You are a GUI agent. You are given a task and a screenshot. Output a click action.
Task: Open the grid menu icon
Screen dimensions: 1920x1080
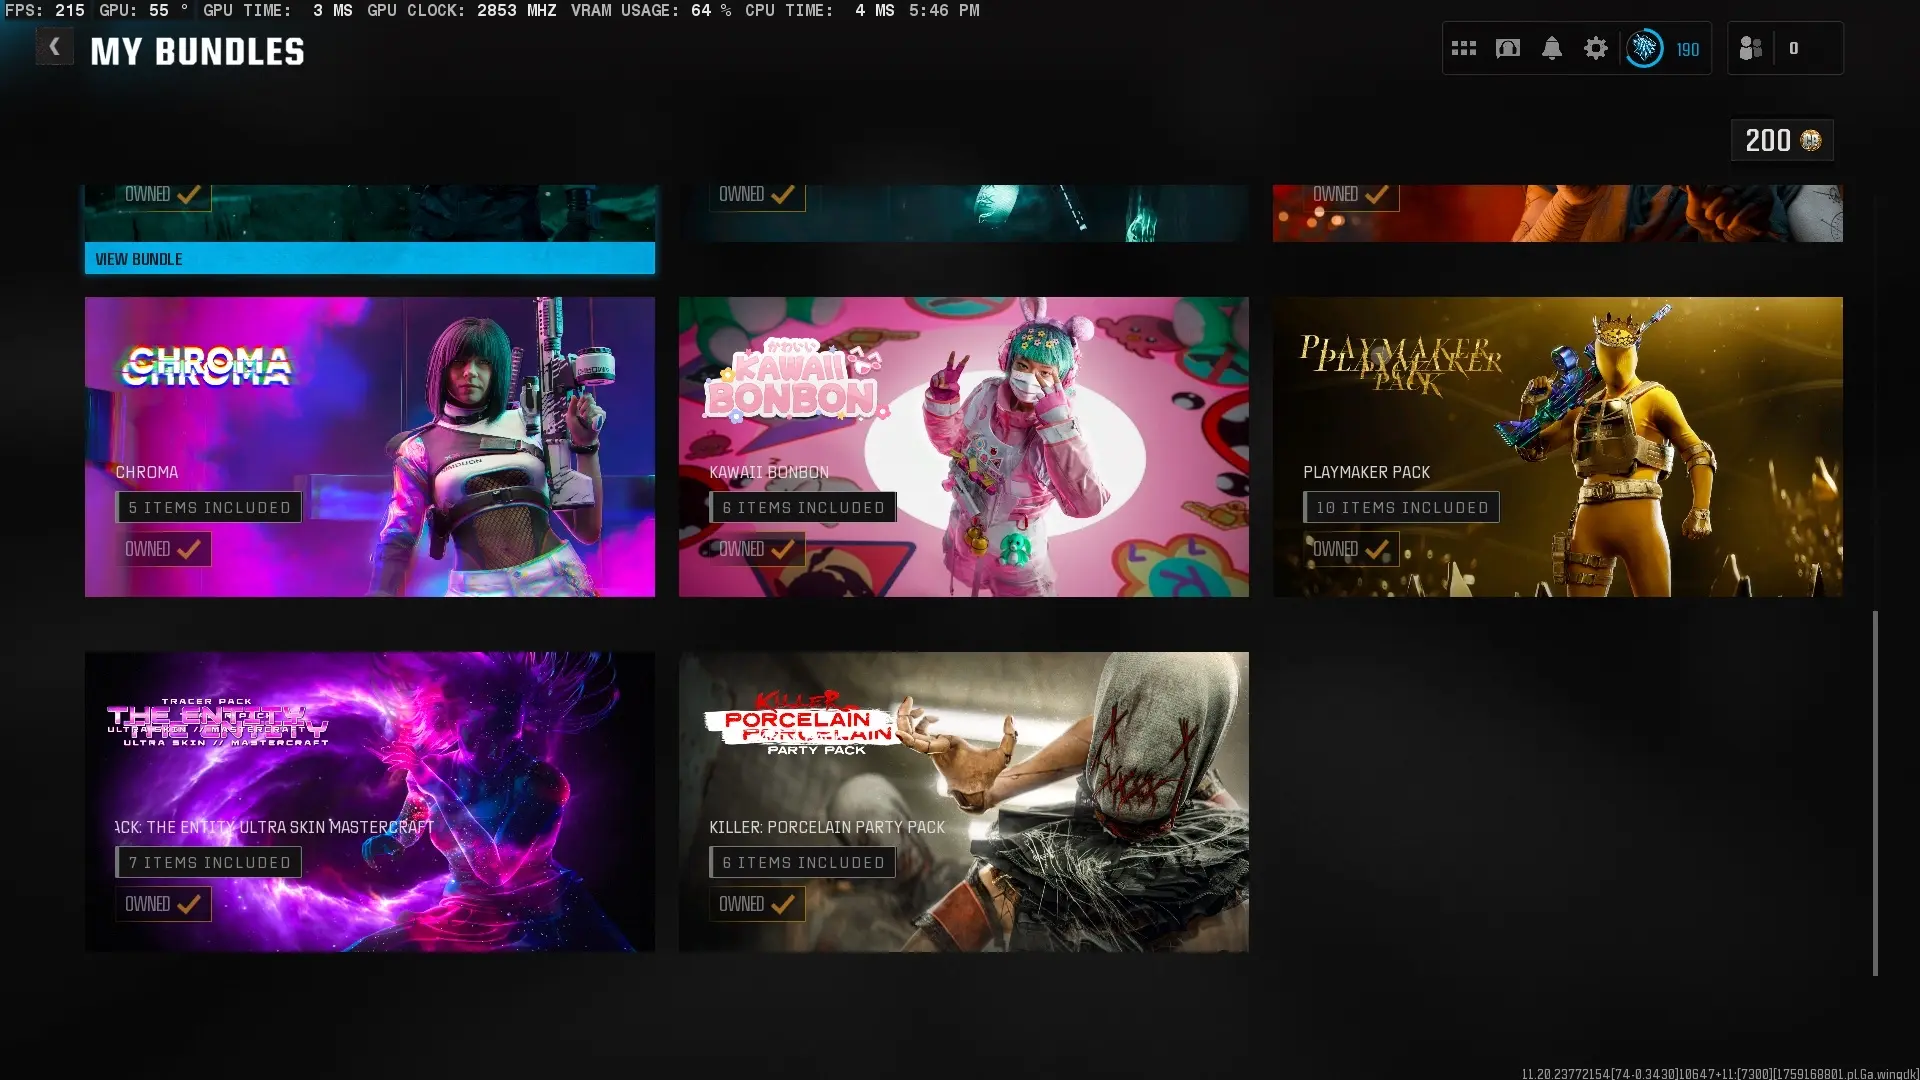coord(1464,48)
